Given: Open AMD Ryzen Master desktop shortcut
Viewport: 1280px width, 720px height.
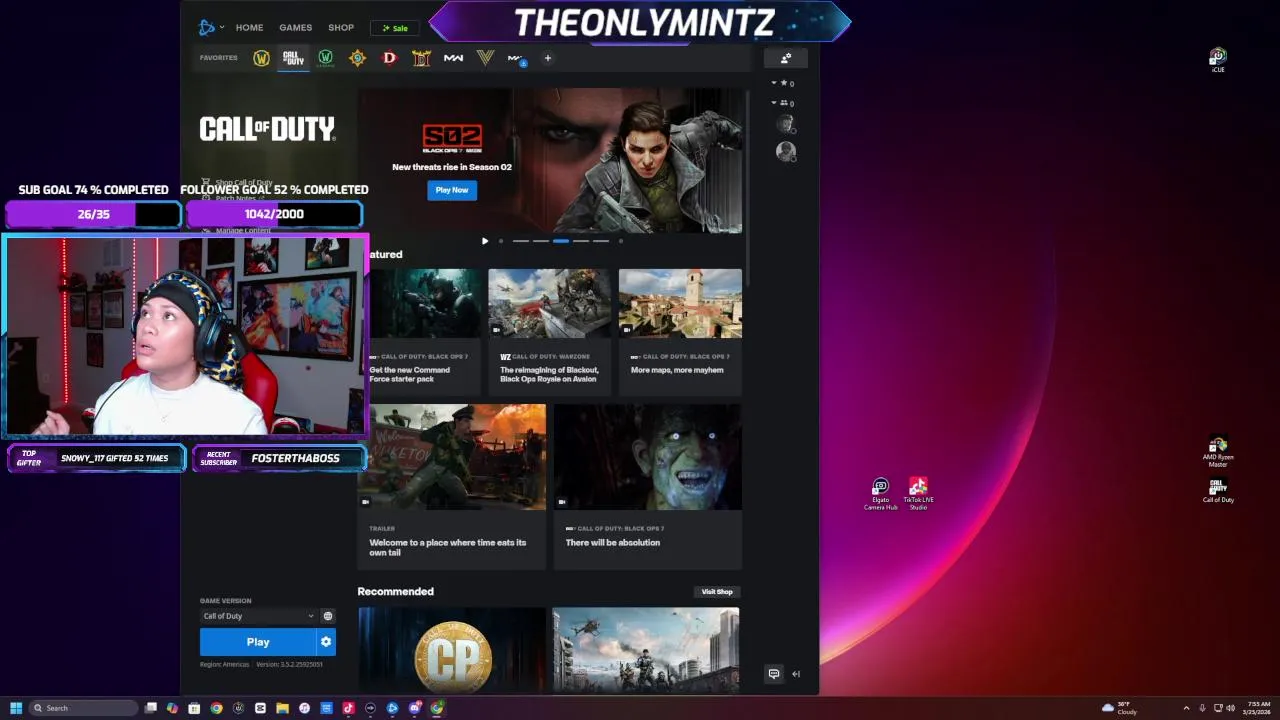Looking at the screenshot, I should (1217, 452).
